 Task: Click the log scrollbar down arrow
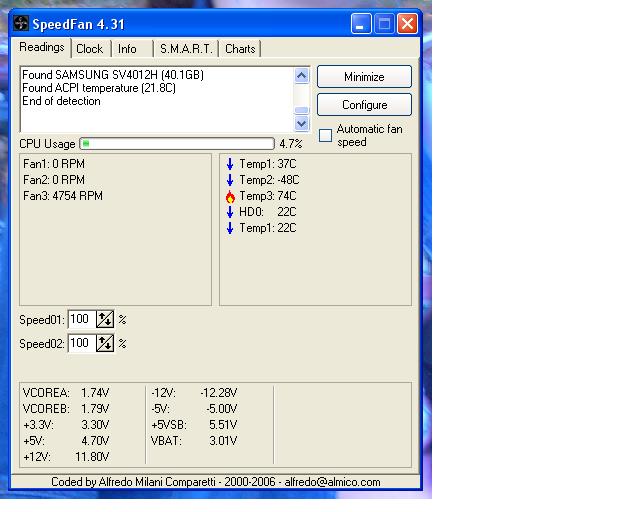click(x=302, y=123)
